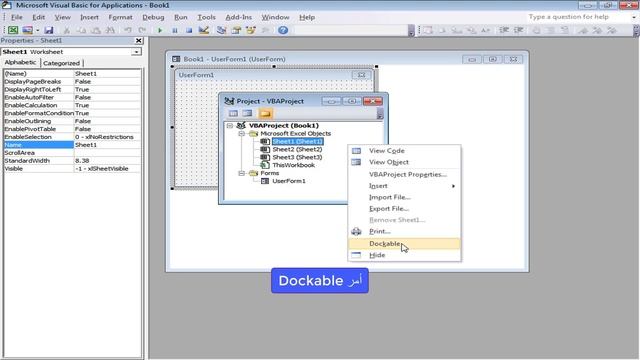The image size is (640, 360).
Task: Open the Insert UserForm dropdown arrow
Action: 37,30
